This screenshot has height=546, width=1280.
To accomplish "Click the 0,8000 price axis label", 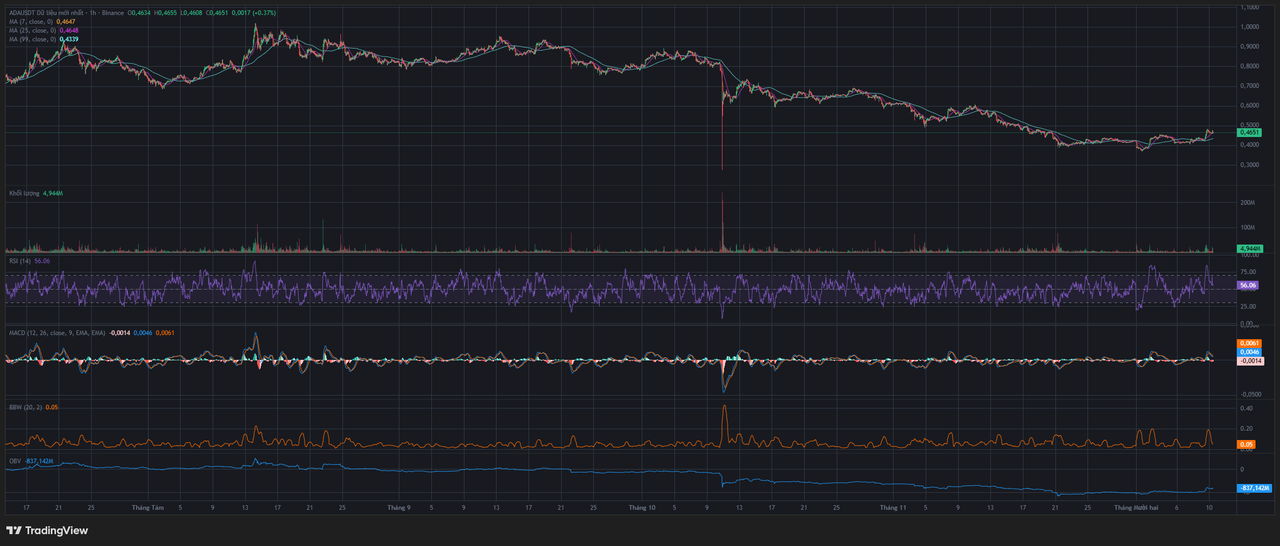I will tap(1250, 66).
